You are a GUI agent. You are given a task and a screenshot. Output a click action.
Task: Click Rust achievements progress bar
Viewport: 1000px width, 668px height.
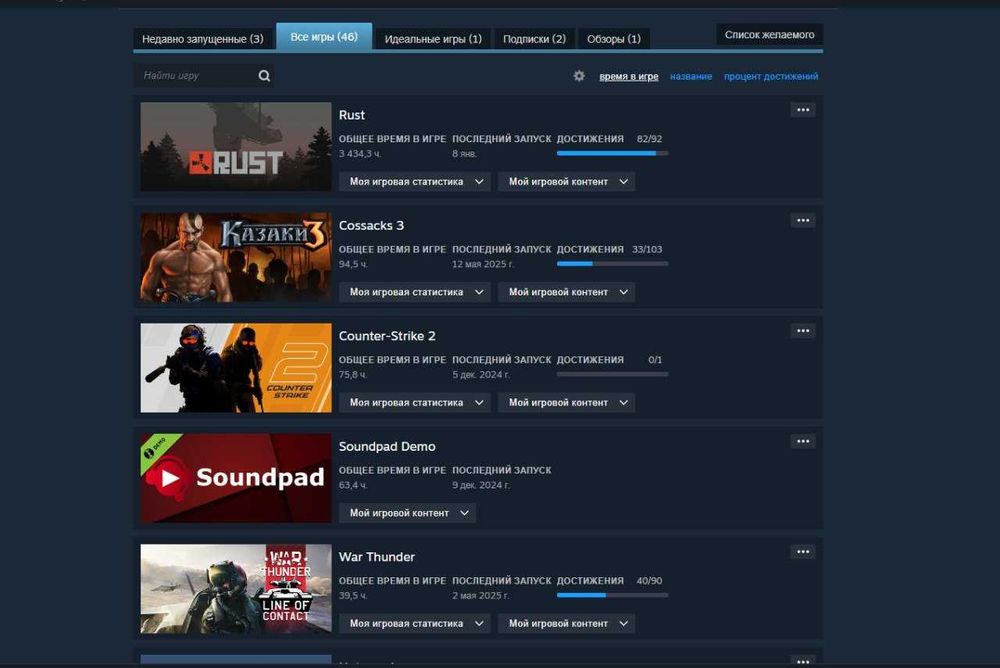pyautogui.click(x=612, y=153)
